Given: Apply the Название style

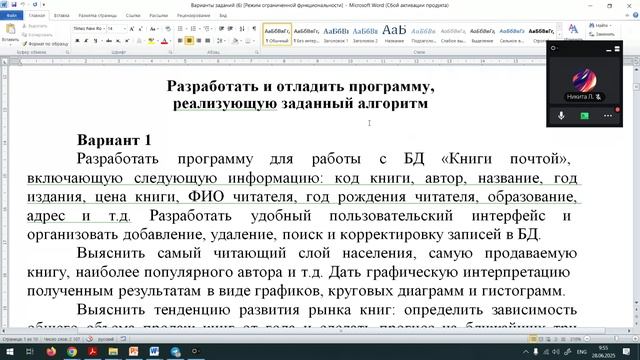Looking at the screenshot, I should (394, 34).
